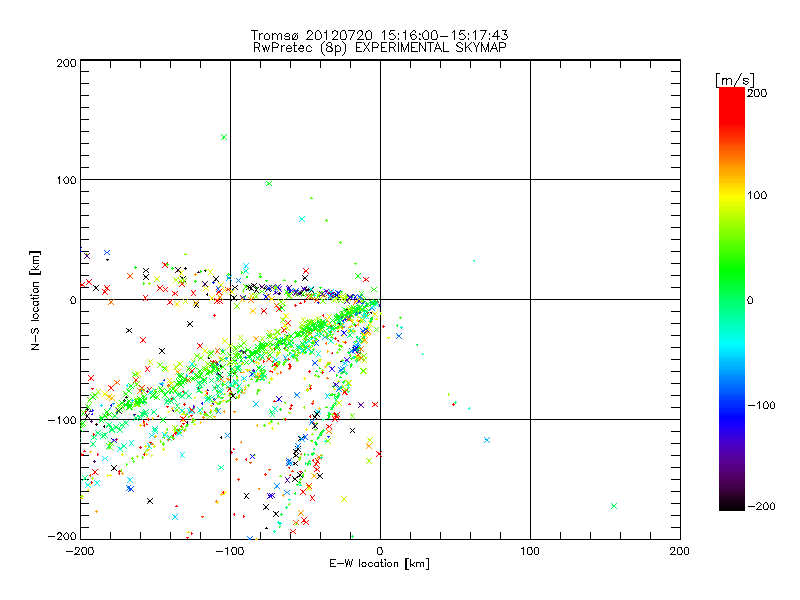Click the colorbar tick label '-100'

point(762,405)
